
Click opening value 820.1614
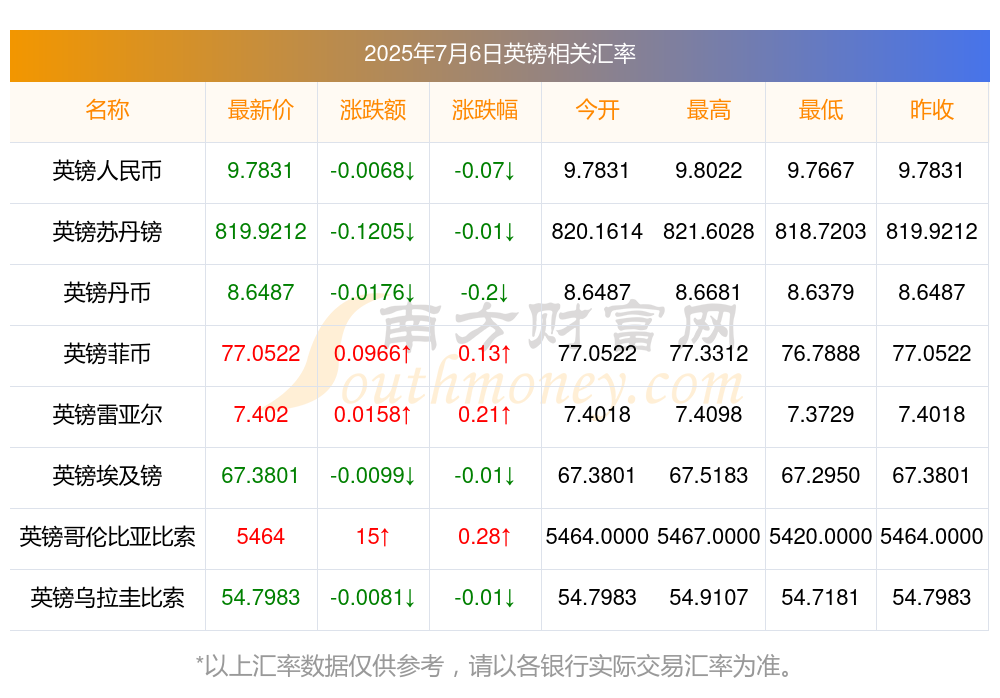(597, 232)
